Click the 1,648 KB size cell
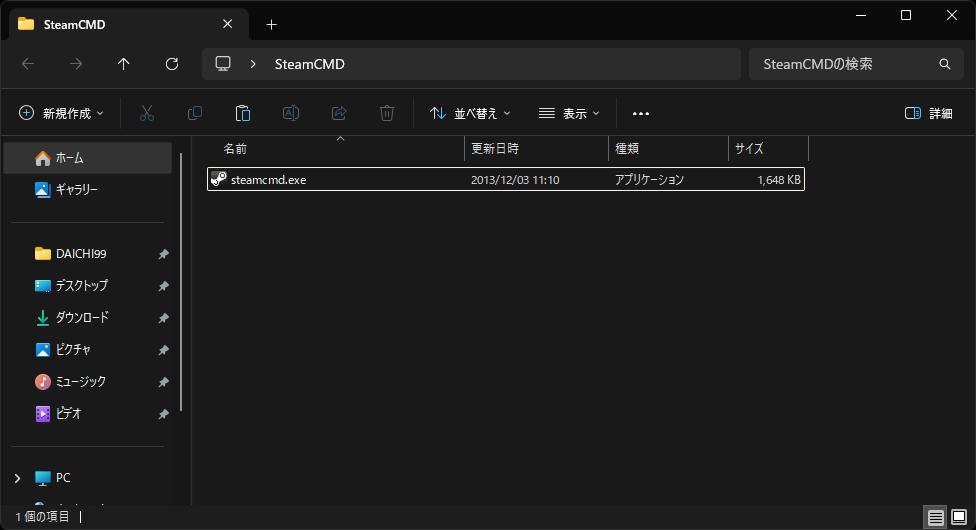Image resolution: width=976 pixels, height=530 pixels. tap(779, 180)
